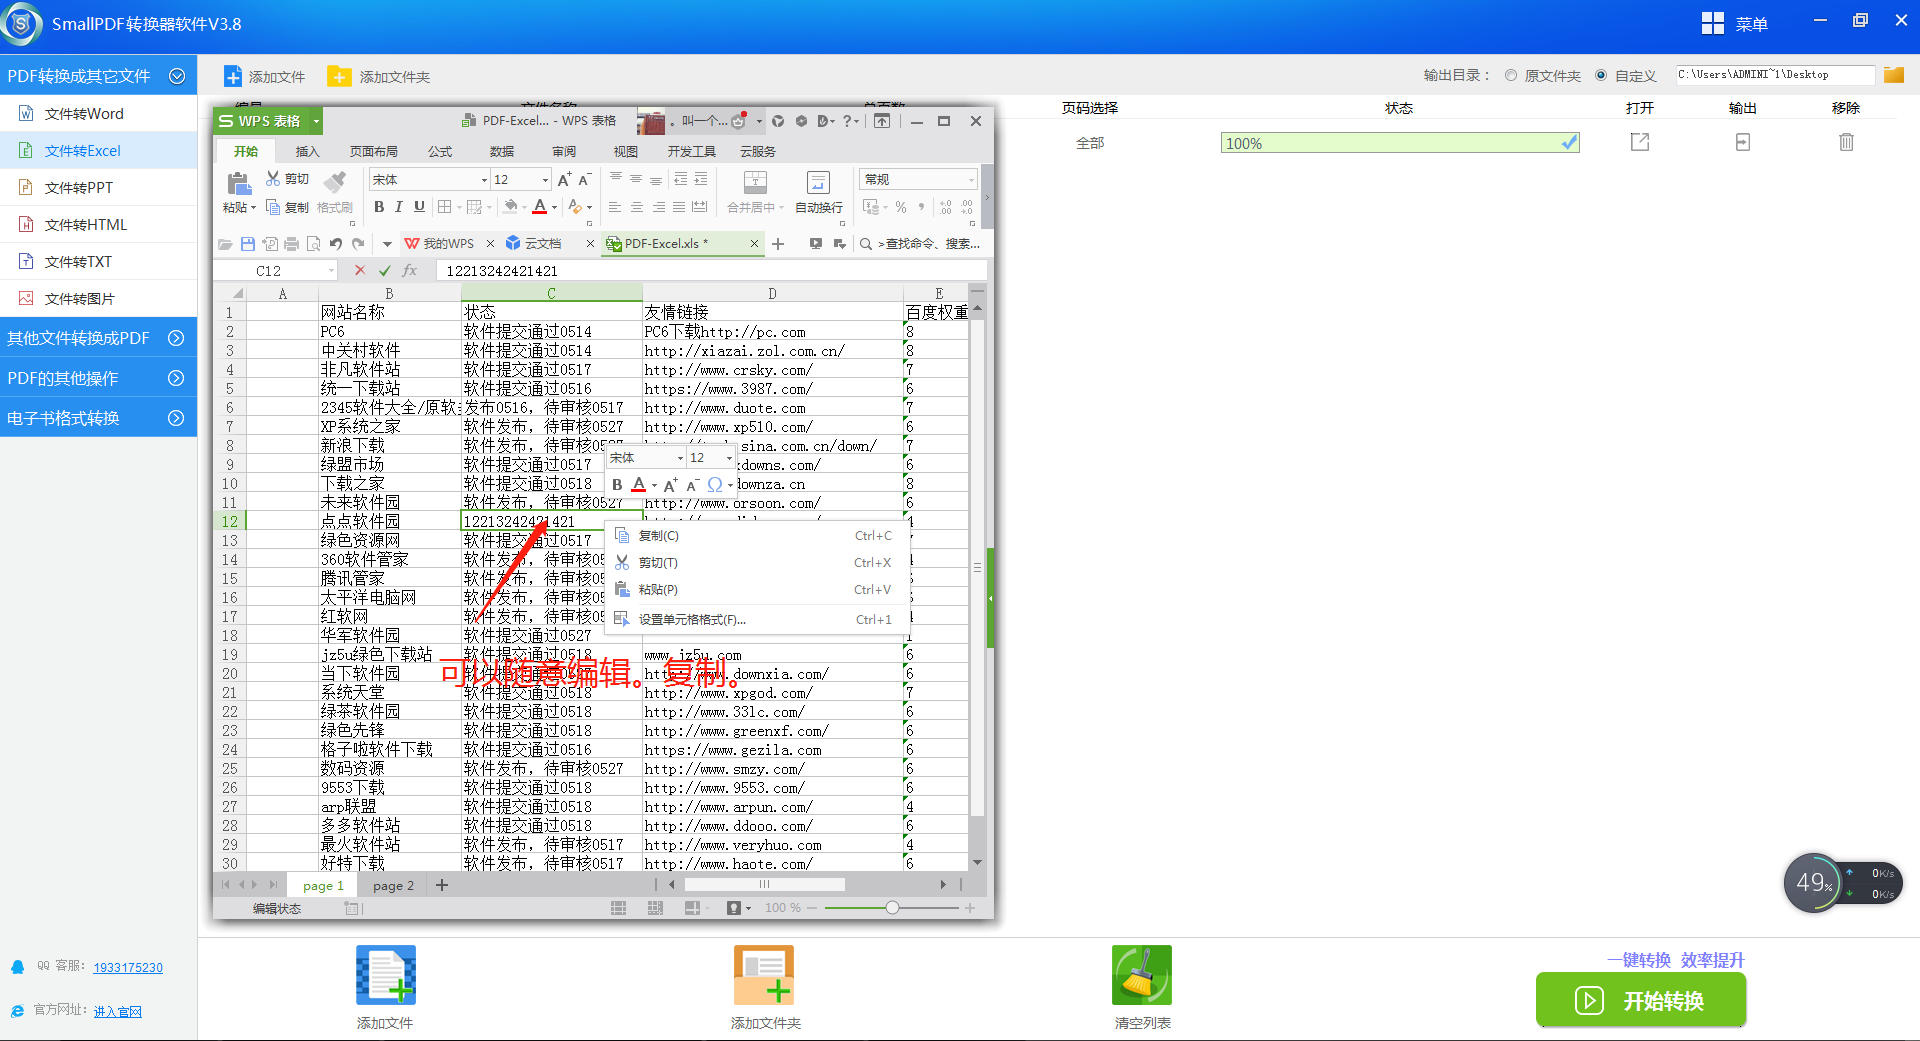This screenshot has width=1920, height=1041.
Task: Select 粘贴(P) from the context menu
Action: point(656,589)
